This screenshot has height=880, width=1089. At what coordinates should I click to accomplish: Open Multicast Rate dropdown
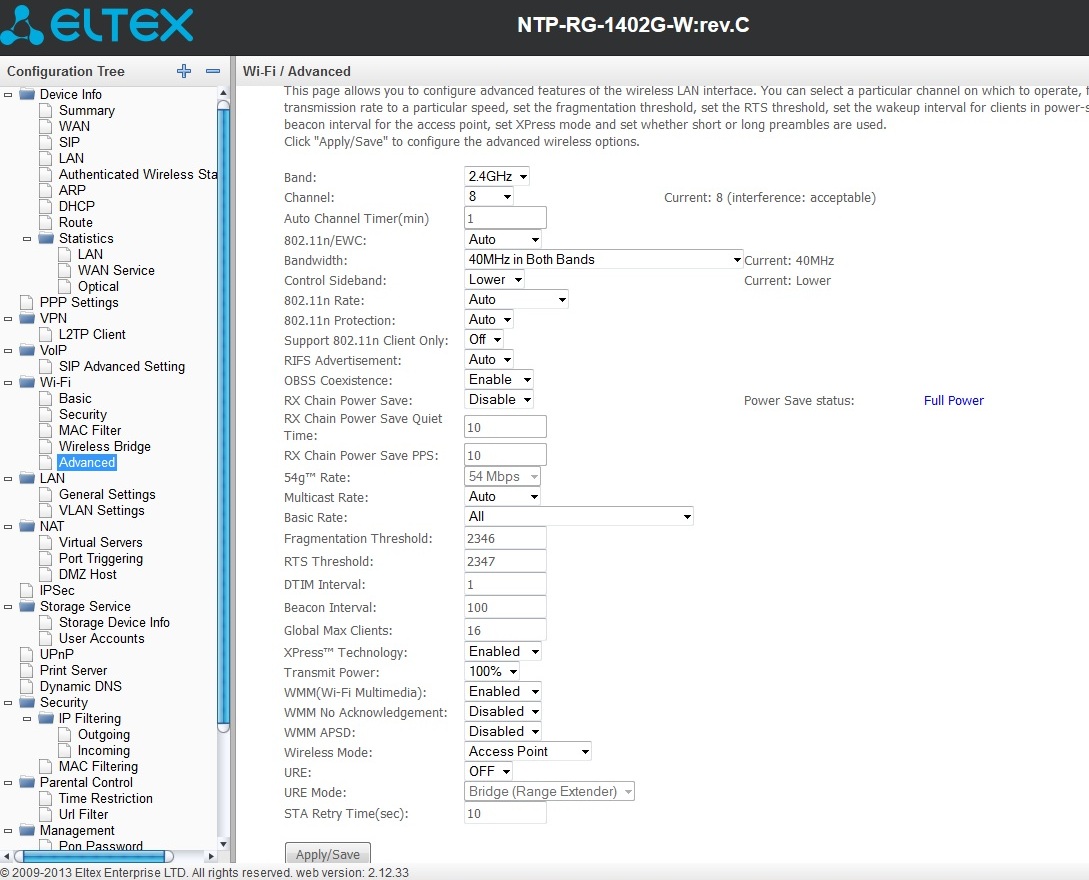502,497
